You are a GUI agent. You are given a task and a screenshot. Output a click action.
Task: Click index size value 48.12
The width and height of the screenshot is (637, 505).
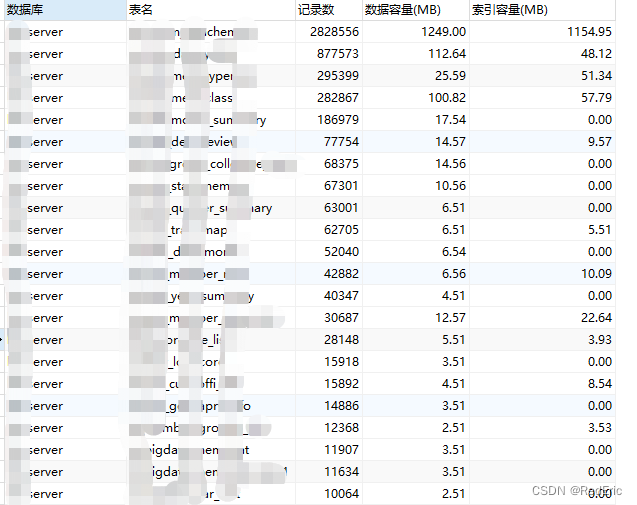pyautogui.click(x=596, y=54)
